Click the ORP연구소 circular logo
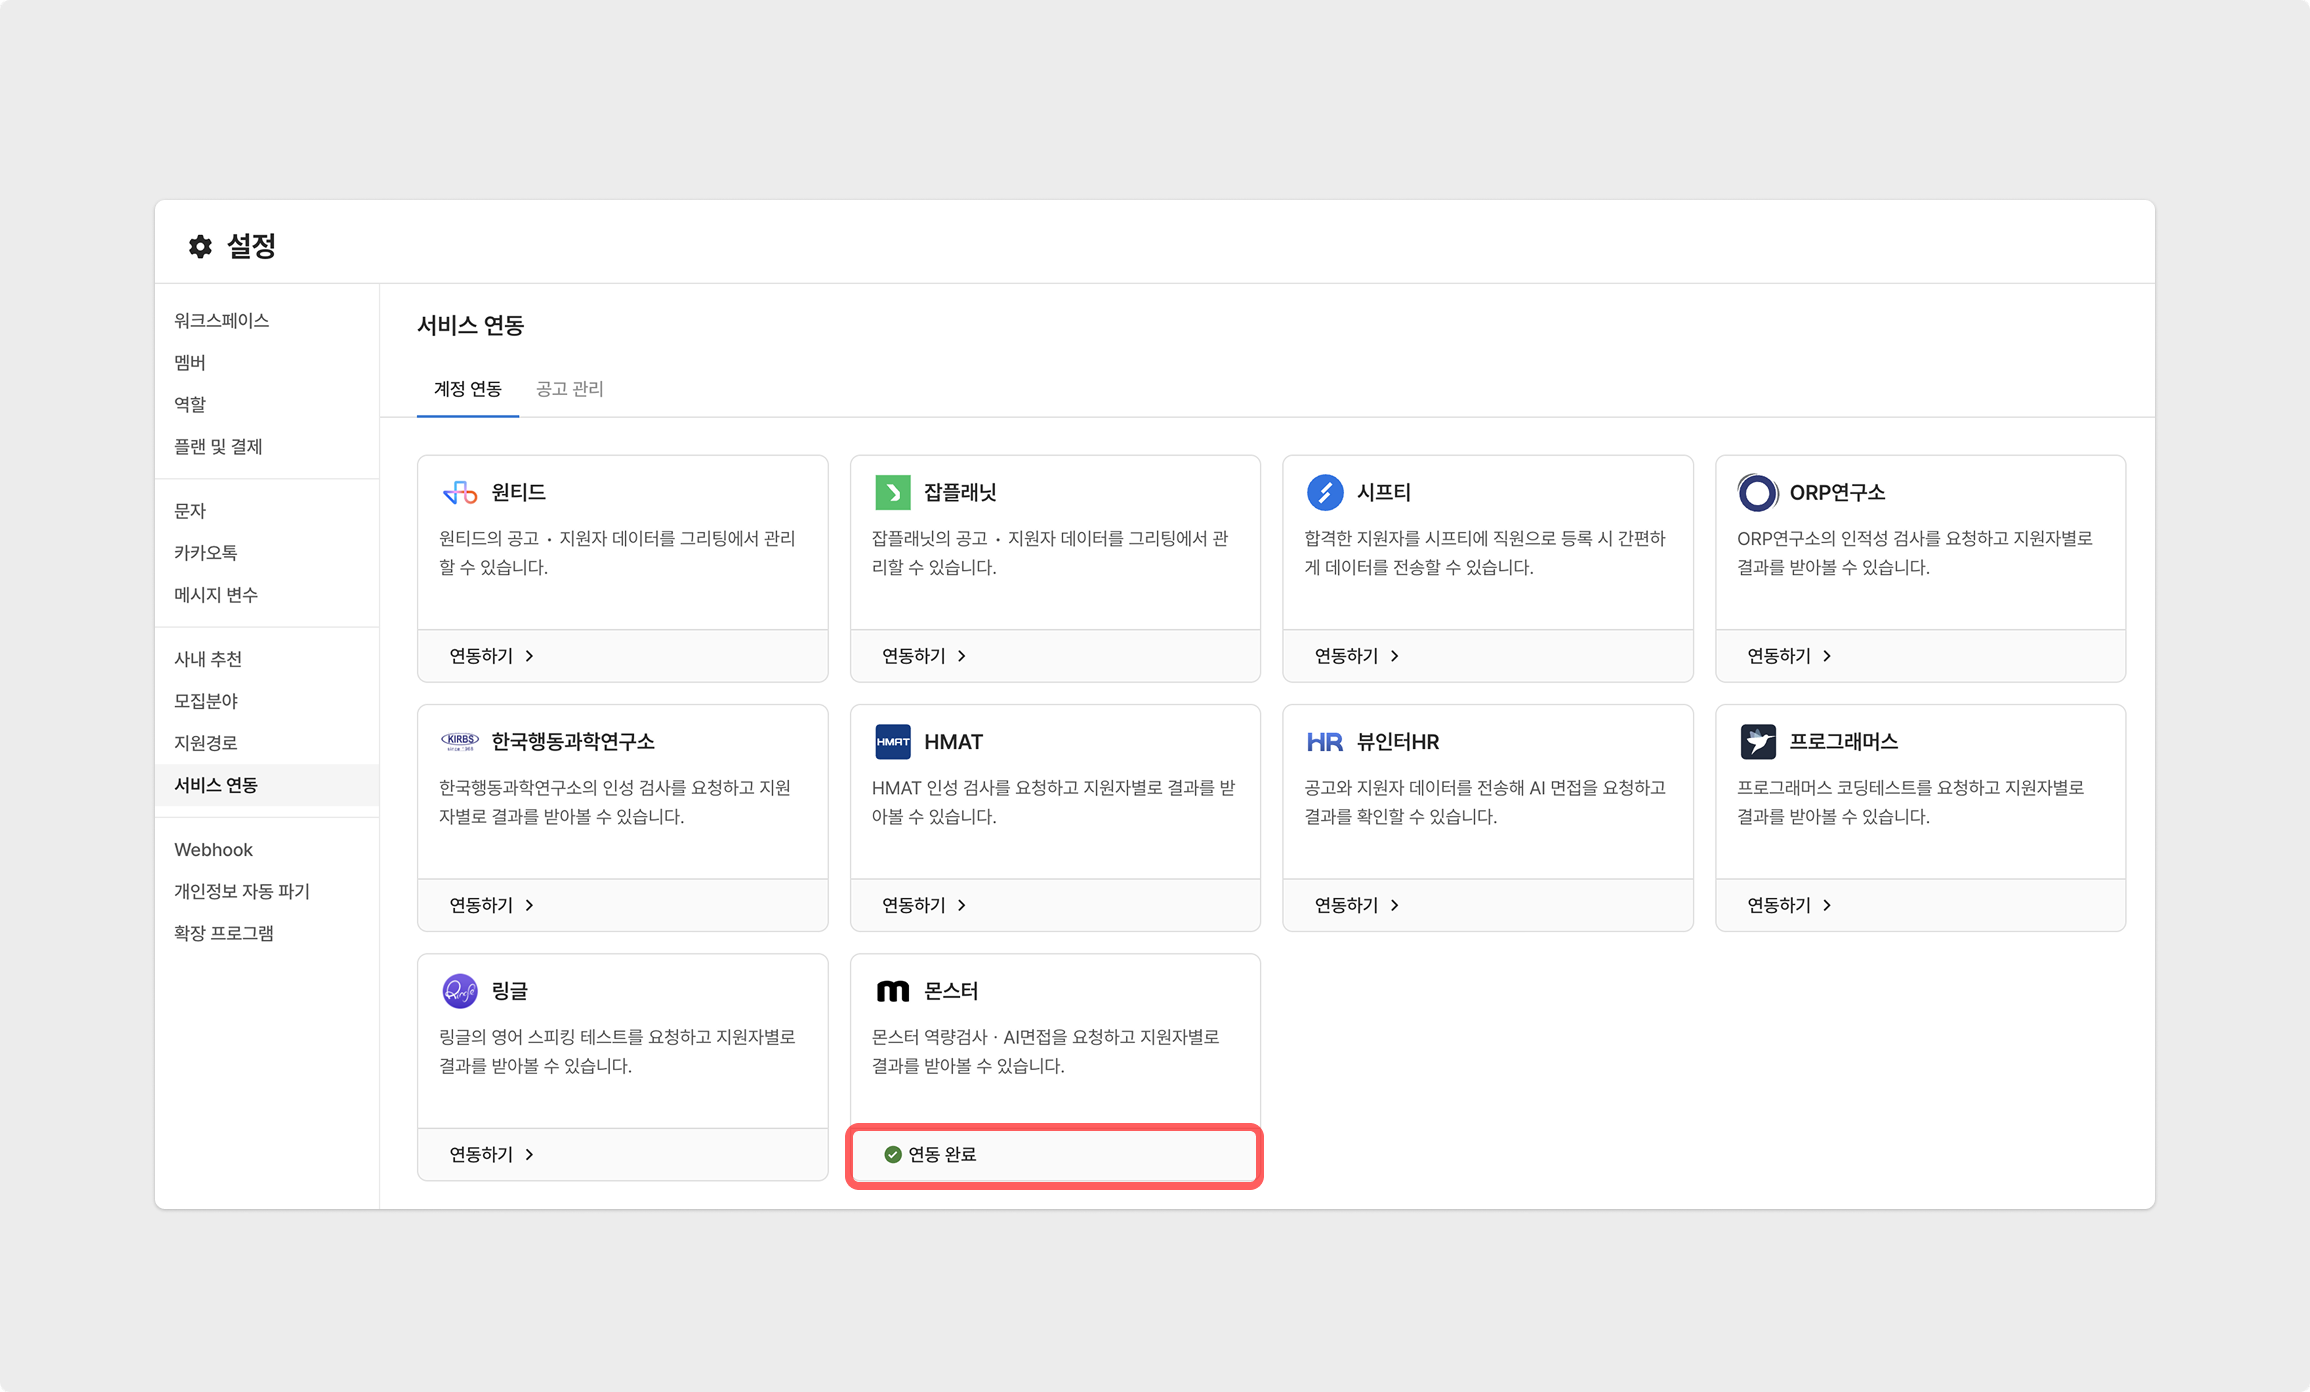The width and height of the screenshot is (2310, 1392). [x=1757, y=492]
